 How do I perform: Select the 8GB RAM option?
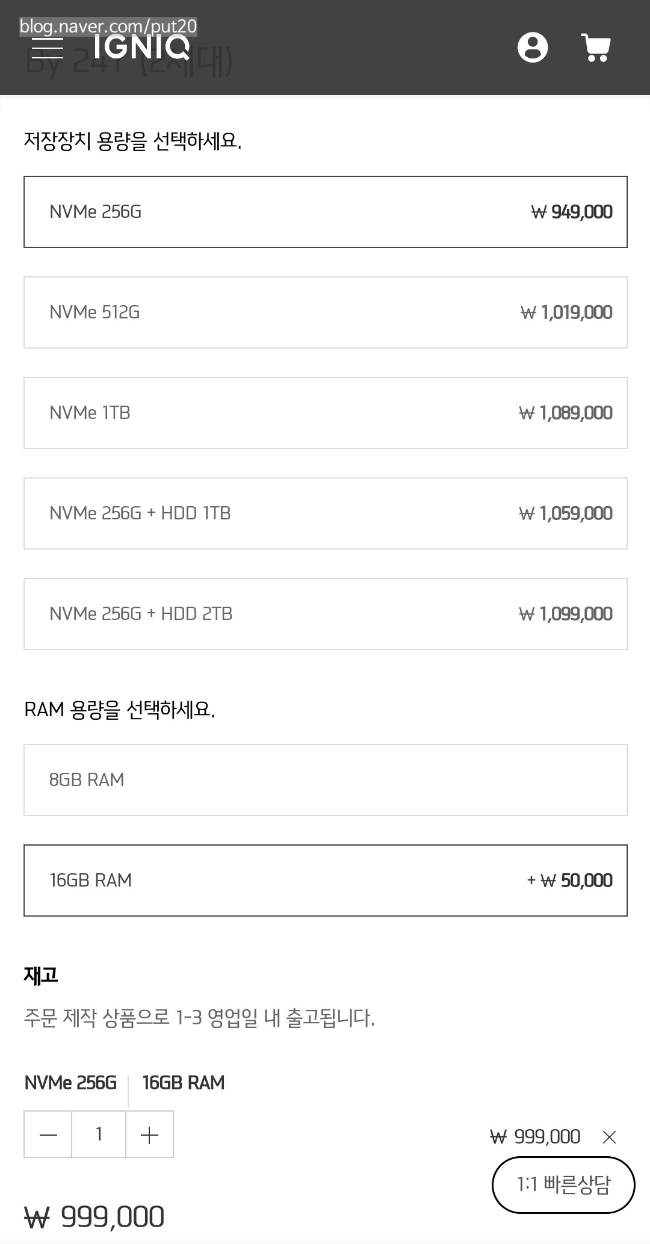pos(325,780)
